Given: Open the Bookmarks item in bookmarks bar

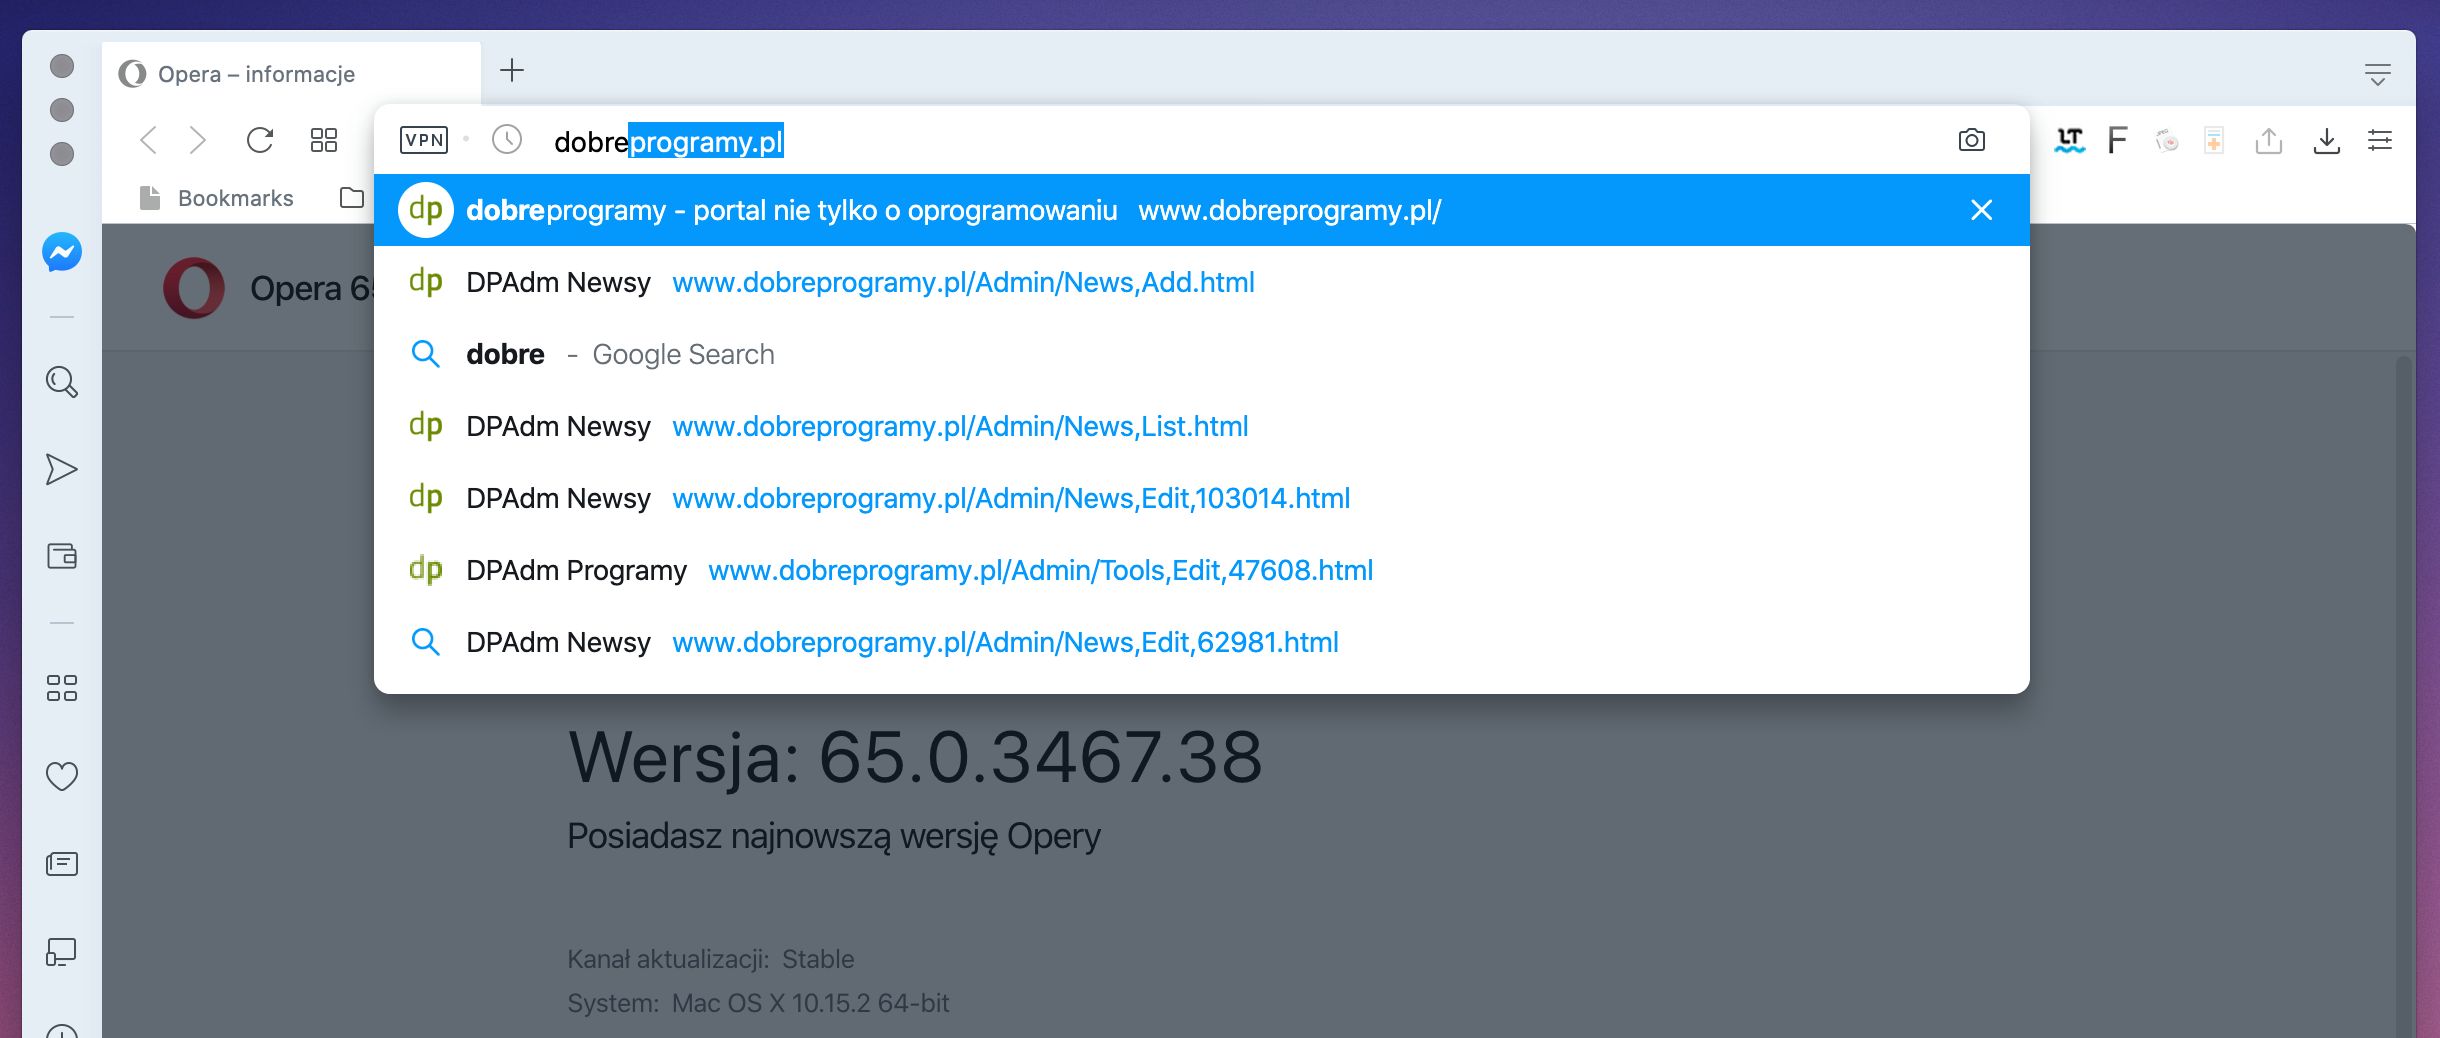Looking at the screenshot, I should click(216, 198).
